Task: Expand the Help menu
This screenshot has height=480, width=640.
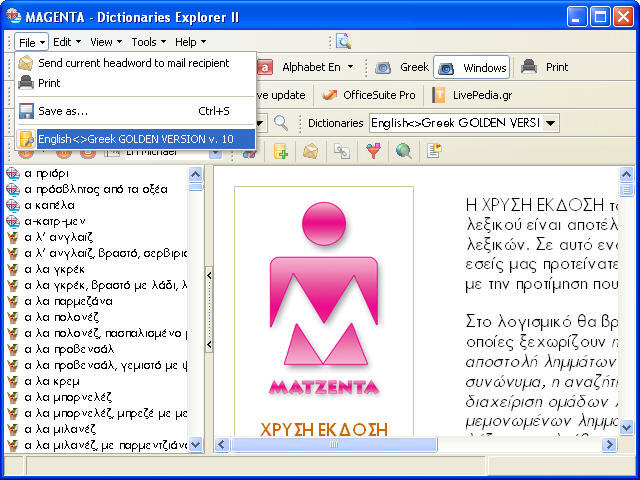Action: pos(191,42)
